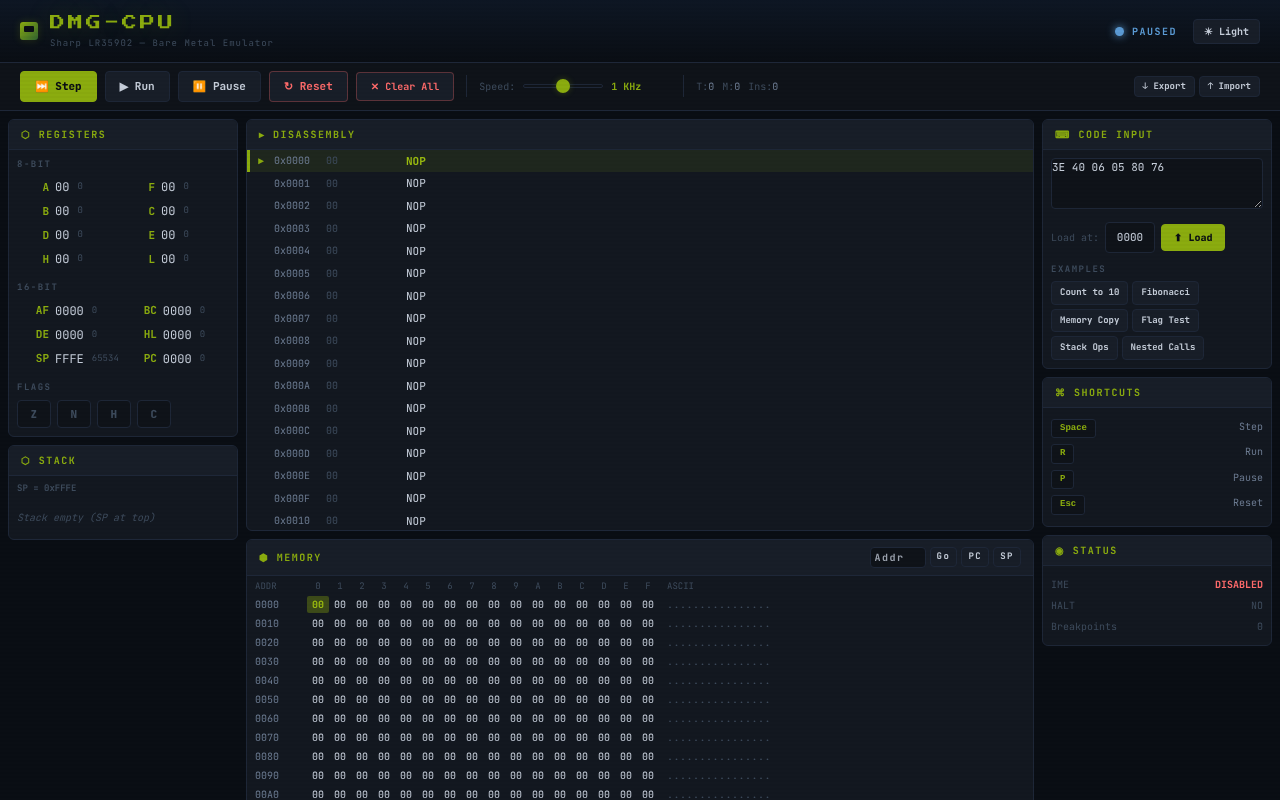Click the Import button
This screenshot has width=1280, height=800.
pyautogui.click(x=1229, y=86)
